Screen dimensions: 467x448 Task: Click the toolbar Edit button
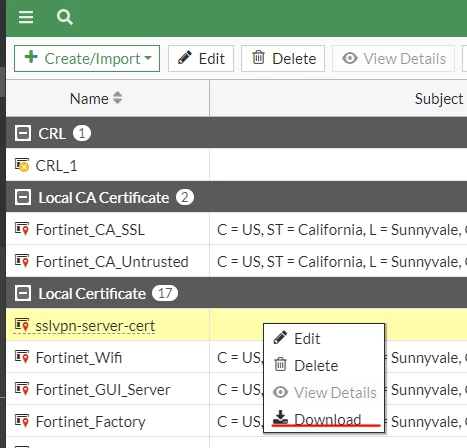coord(201,59)
